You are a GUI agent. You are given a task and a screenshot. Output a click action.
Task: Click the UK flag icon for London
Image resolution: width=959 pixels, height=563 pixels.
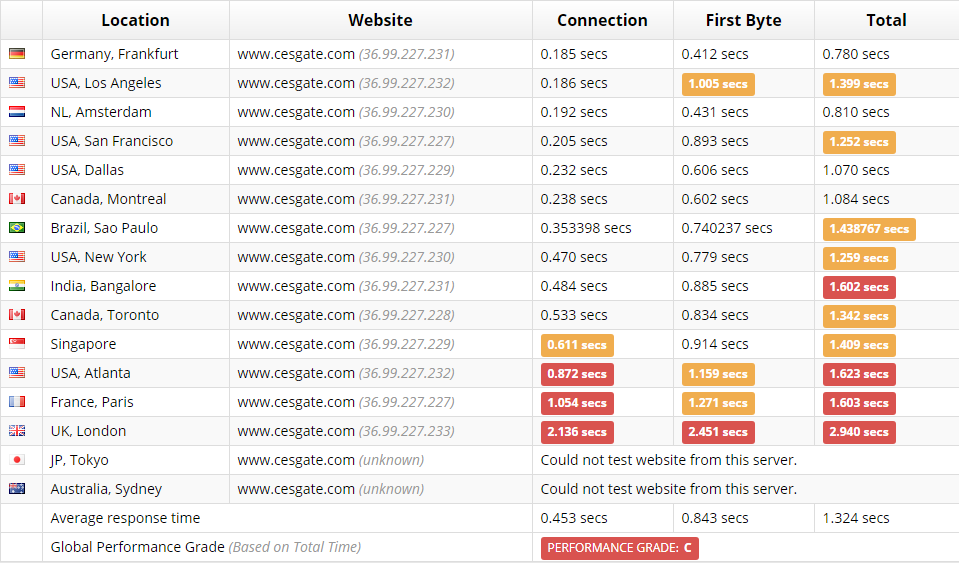[x=17, y=430]
